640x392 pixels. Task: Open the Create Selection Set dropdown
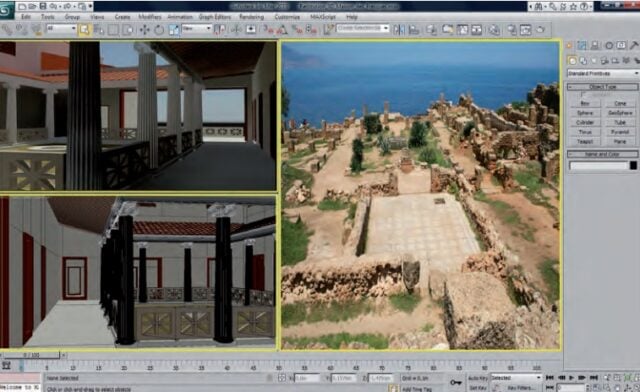tap(362, 28)
